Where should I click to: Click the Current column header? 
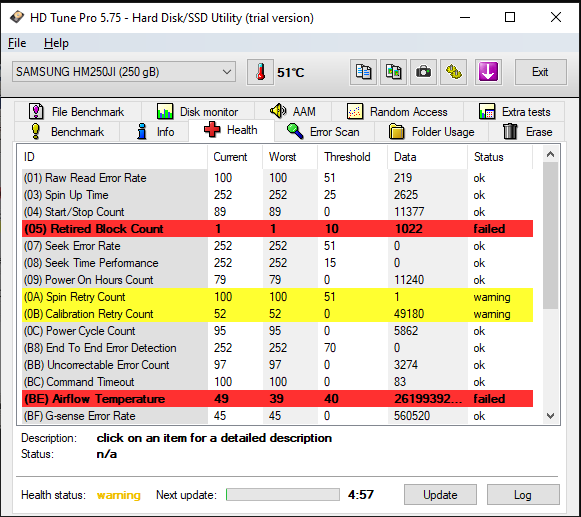click(235, 157)
